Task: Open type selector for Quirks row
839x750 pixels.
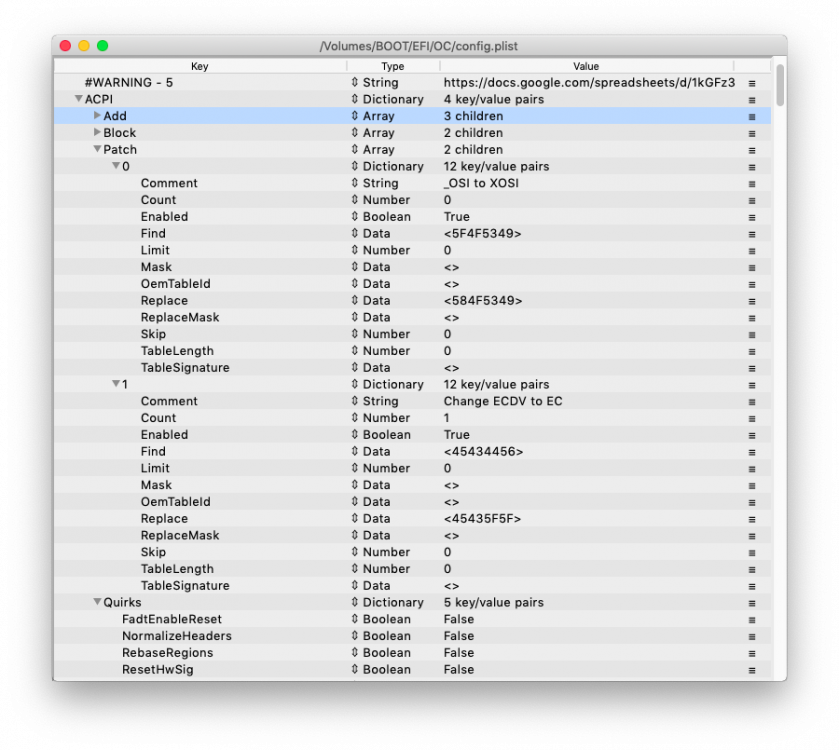Action: pyautogui.click(x=354, y=602)
